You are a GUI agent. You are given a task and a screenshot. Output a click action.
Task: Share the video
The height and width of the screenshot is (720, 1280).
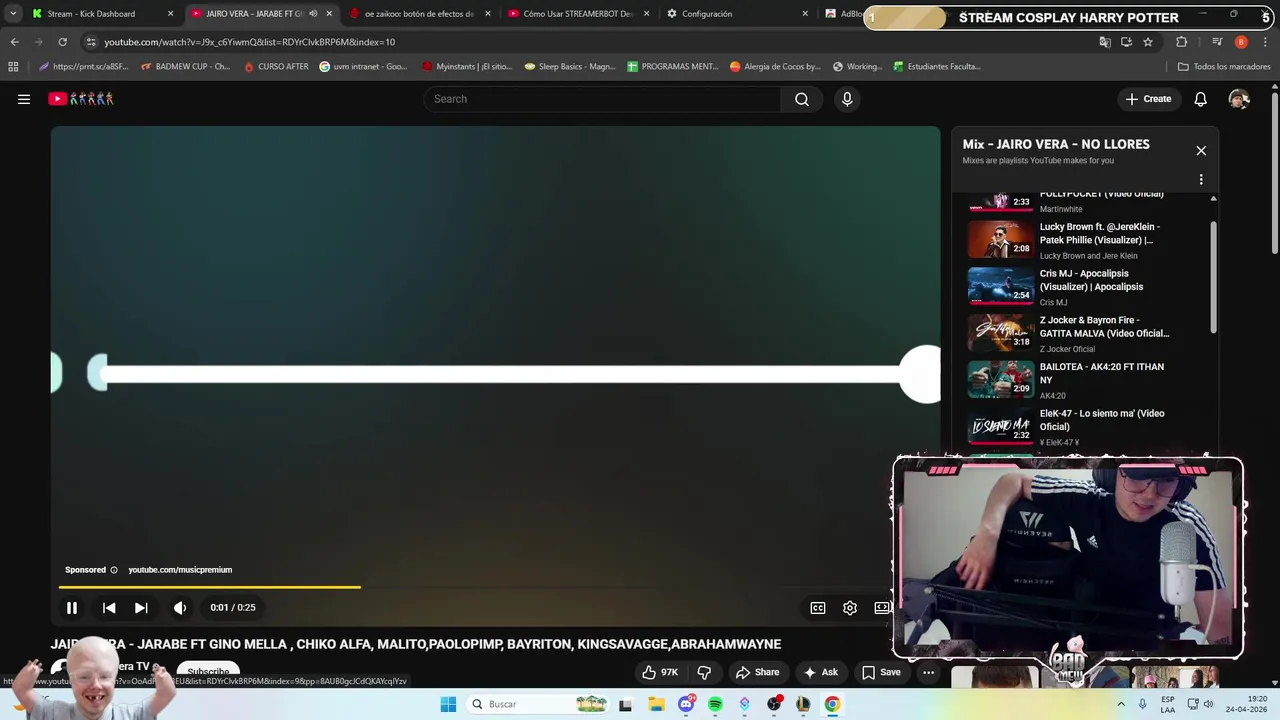tap(756, 672)
